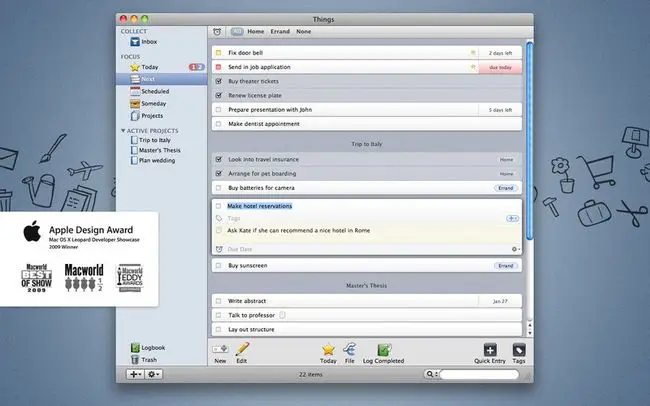Open the gear action menu in bottom bar
The width and height of the screenshot is (650, 406).
click(x=153, y=374)
